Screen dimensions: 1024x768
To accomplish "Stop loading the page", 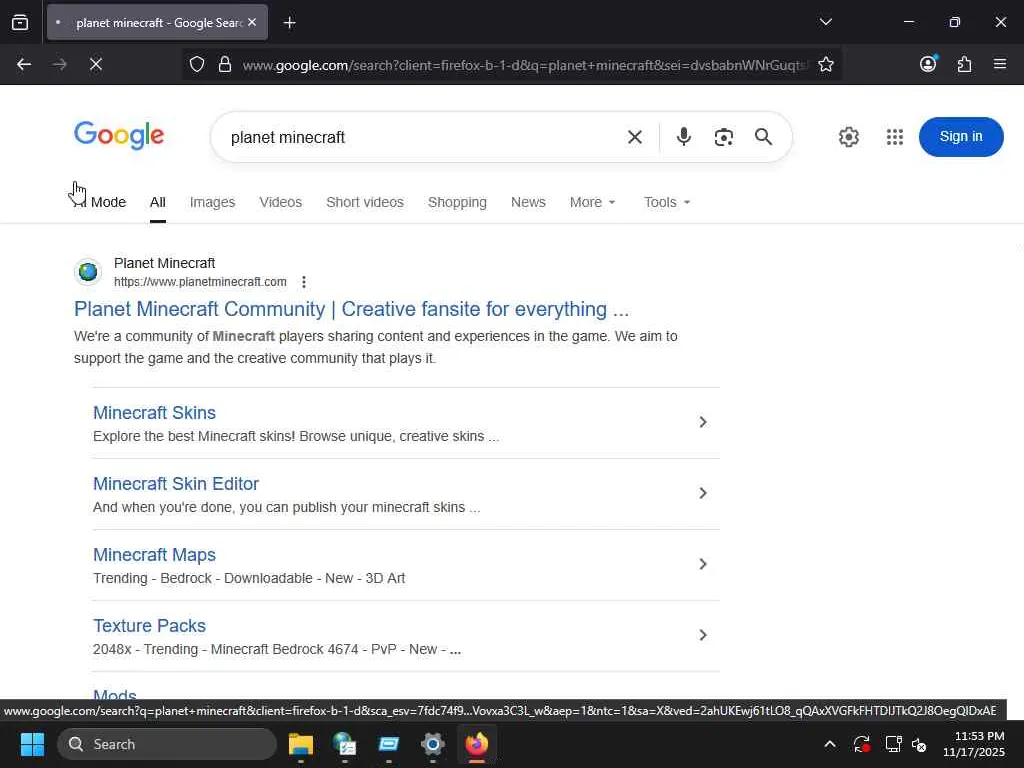I will click(x=95, y=64).
